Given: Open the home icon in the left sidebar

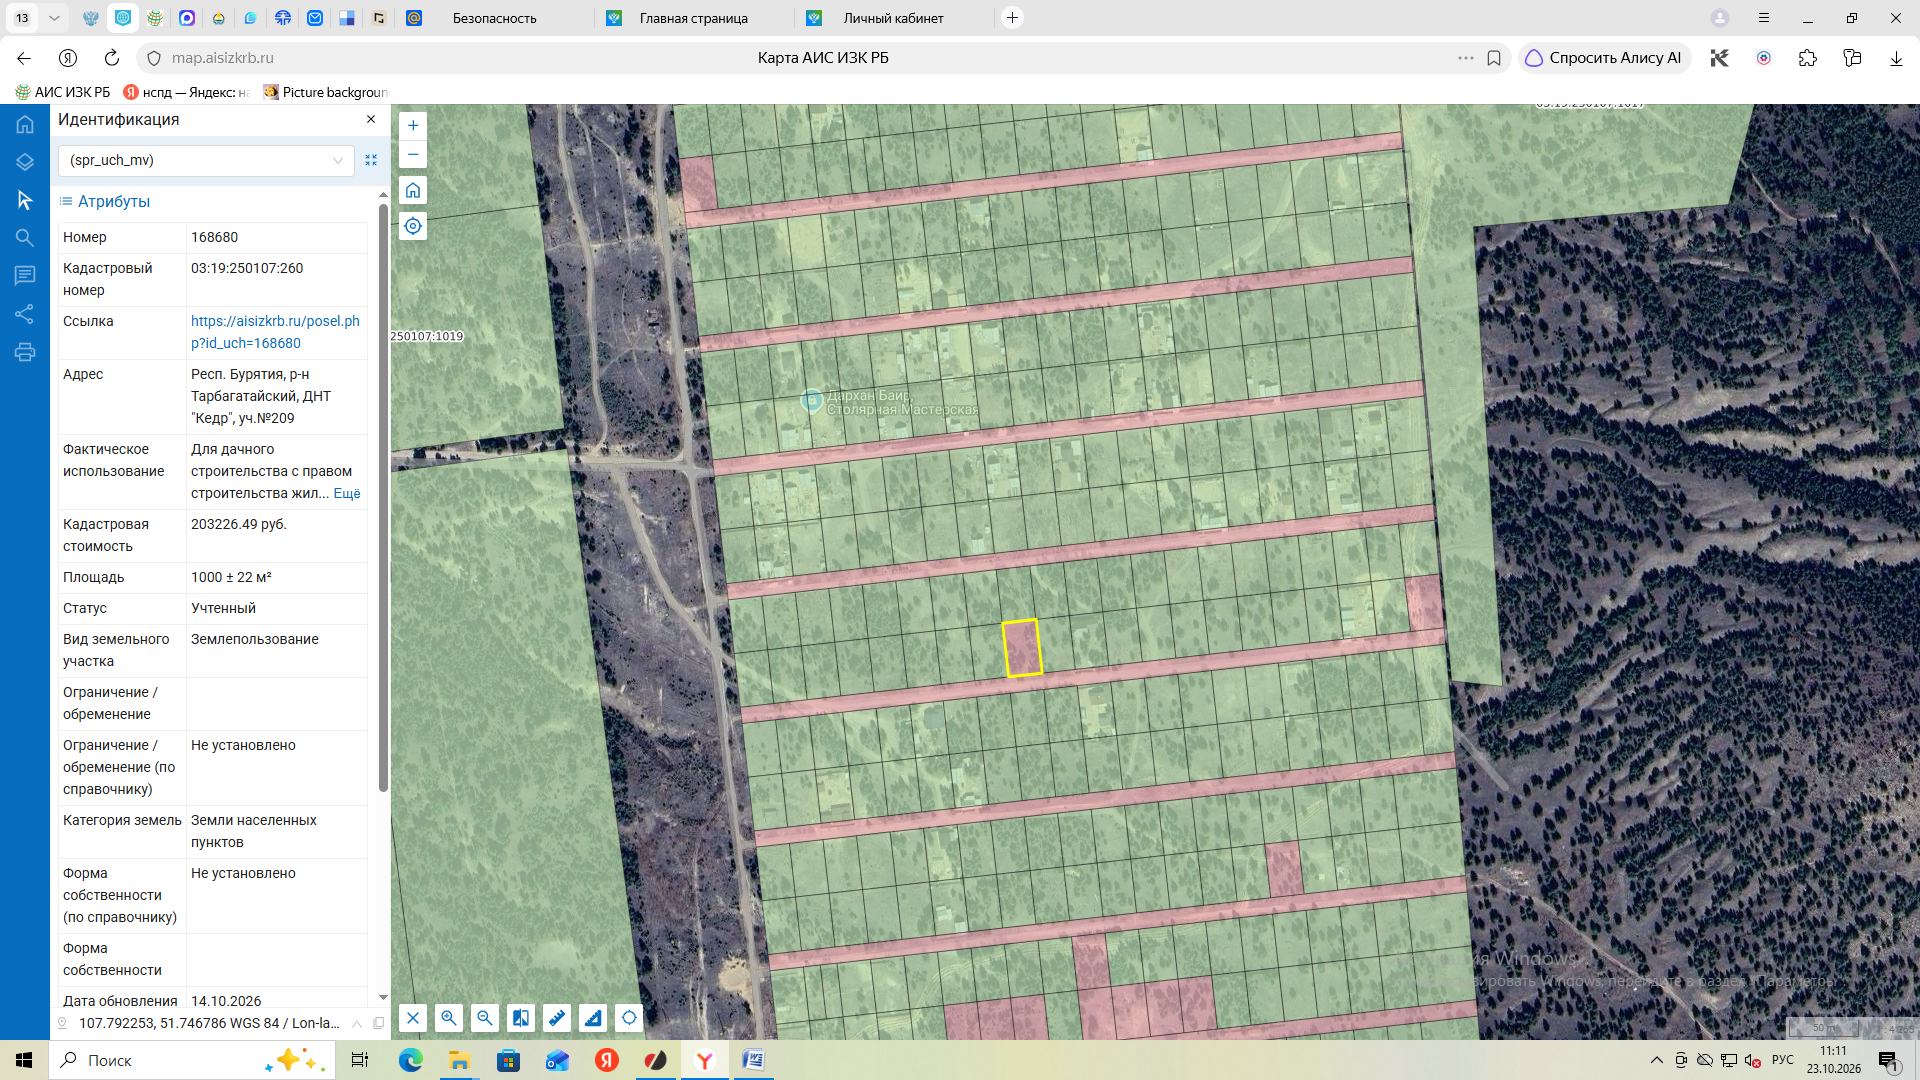Looking at the screenshot, I should (x=25, y=125).
